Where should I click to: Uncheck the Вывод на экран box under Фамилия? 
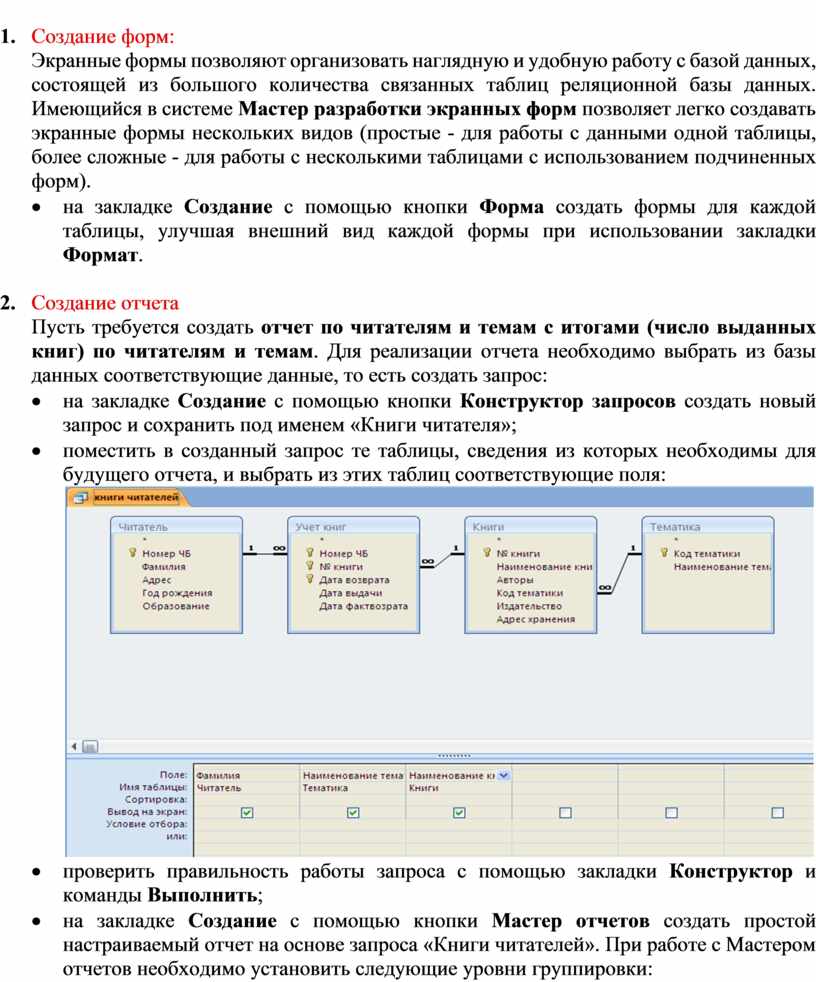click(x=247, y=812)
